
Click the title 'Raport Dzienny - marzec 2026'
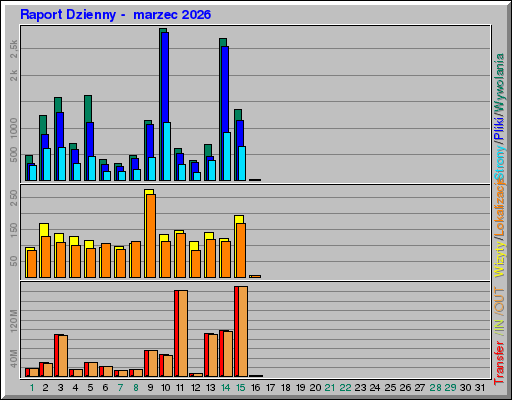tap(115, 15)
